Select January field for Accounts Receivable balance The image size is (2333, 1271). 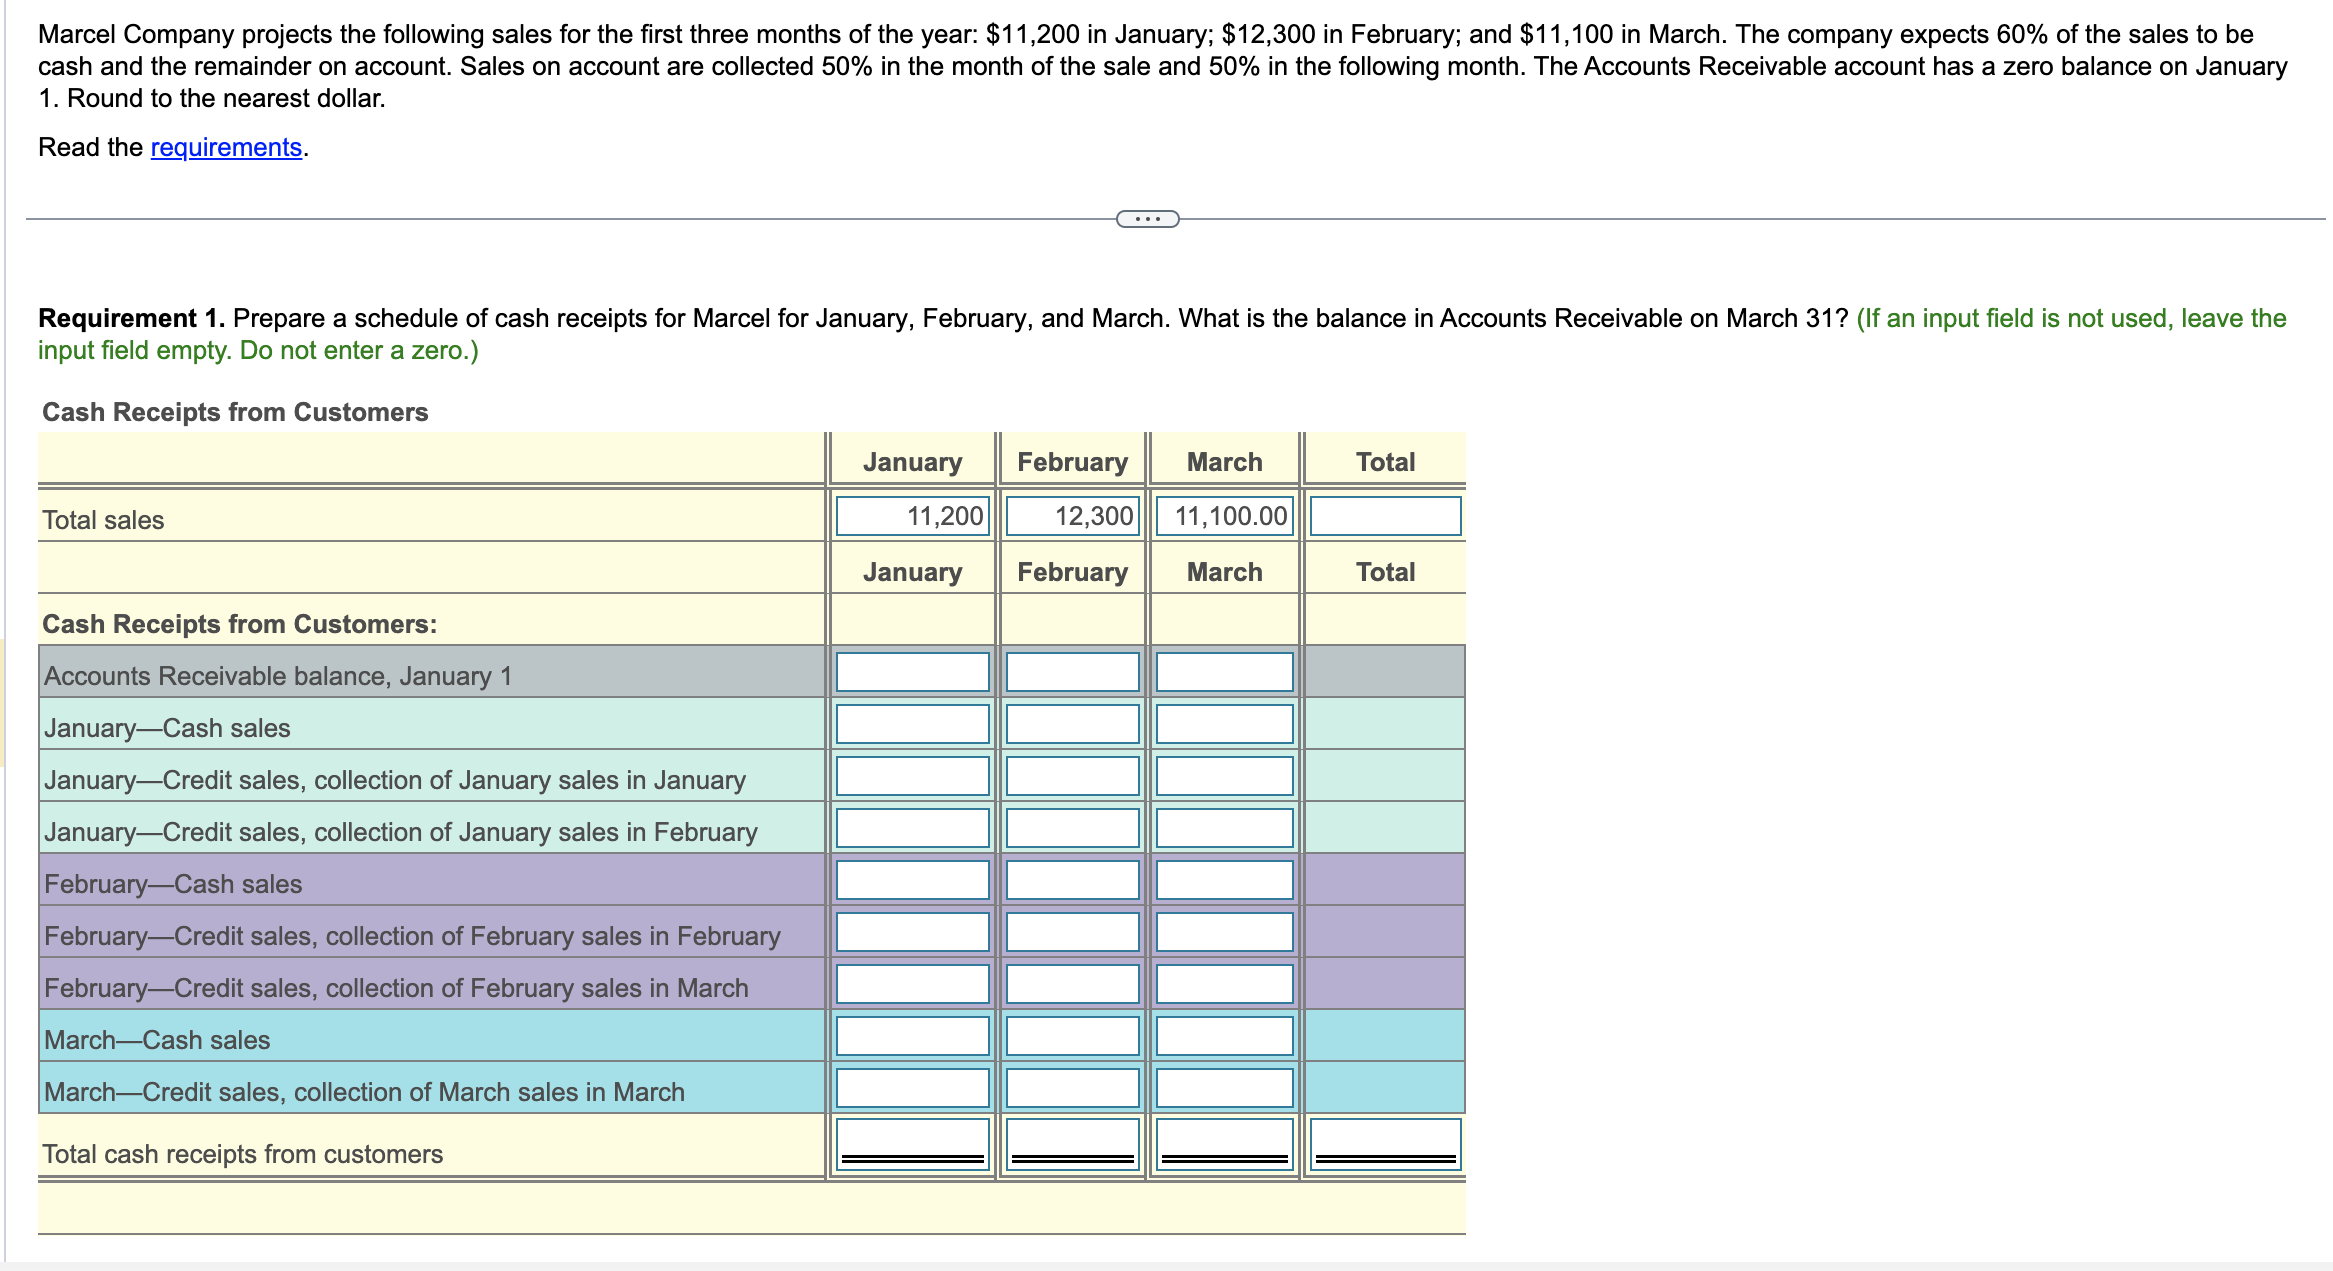(x=912, y=672)
